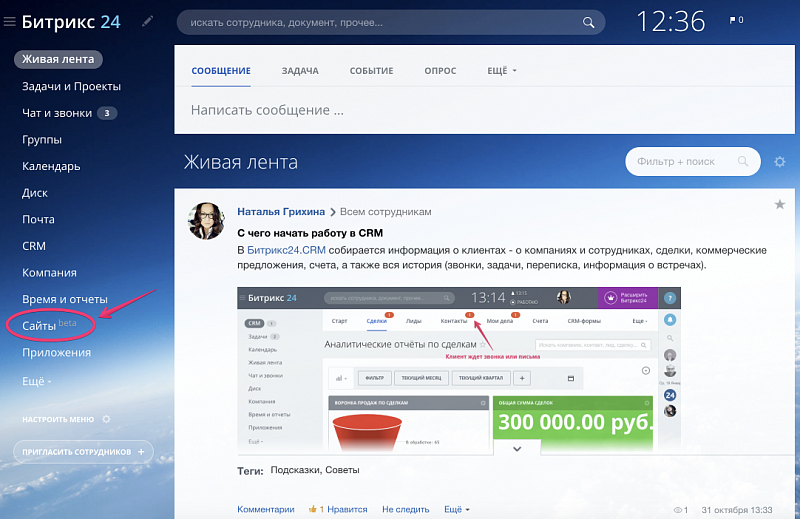This screenshot has height=519, width=800.
Task: Open Диск from left menu
Action: coord(35,193)
